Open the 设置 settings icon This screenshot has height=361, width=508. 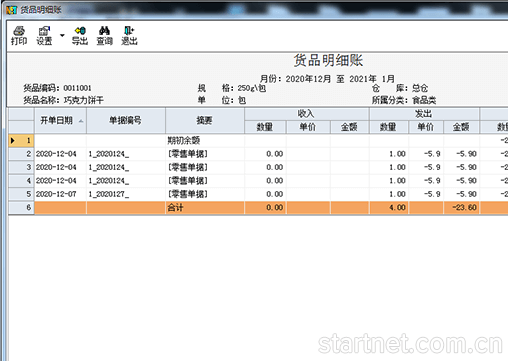click(x=44, y=35)
